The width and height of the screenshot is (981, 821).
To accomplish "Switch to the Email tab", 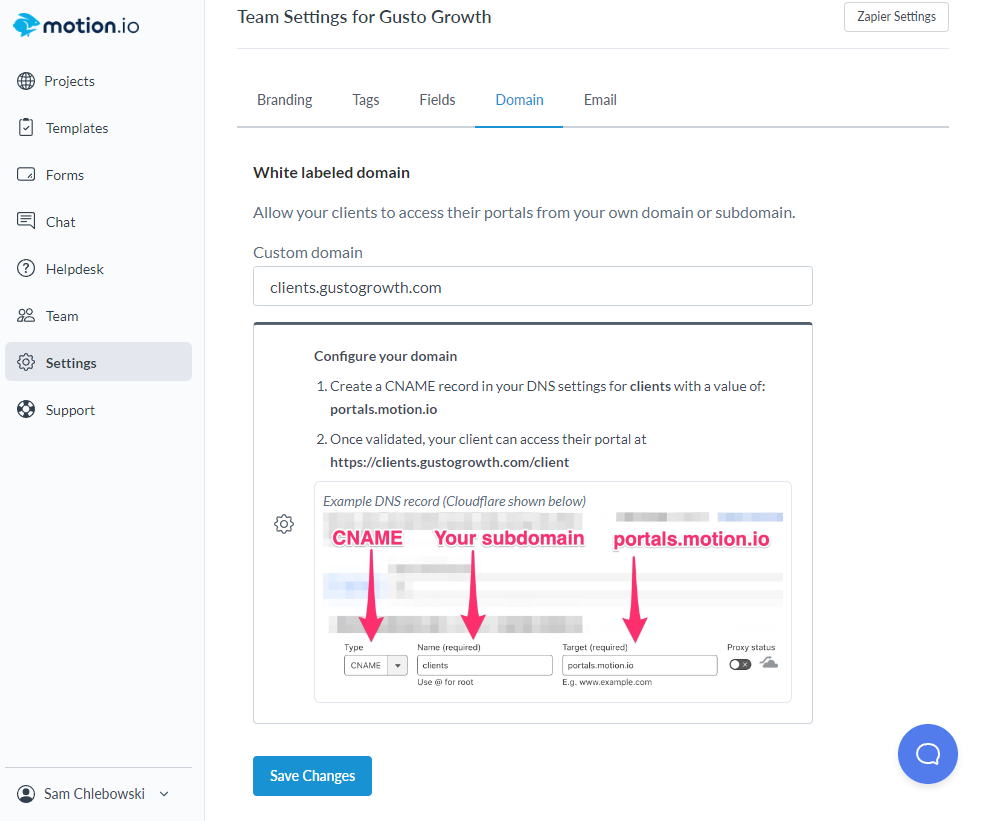I will click(600, 100).
